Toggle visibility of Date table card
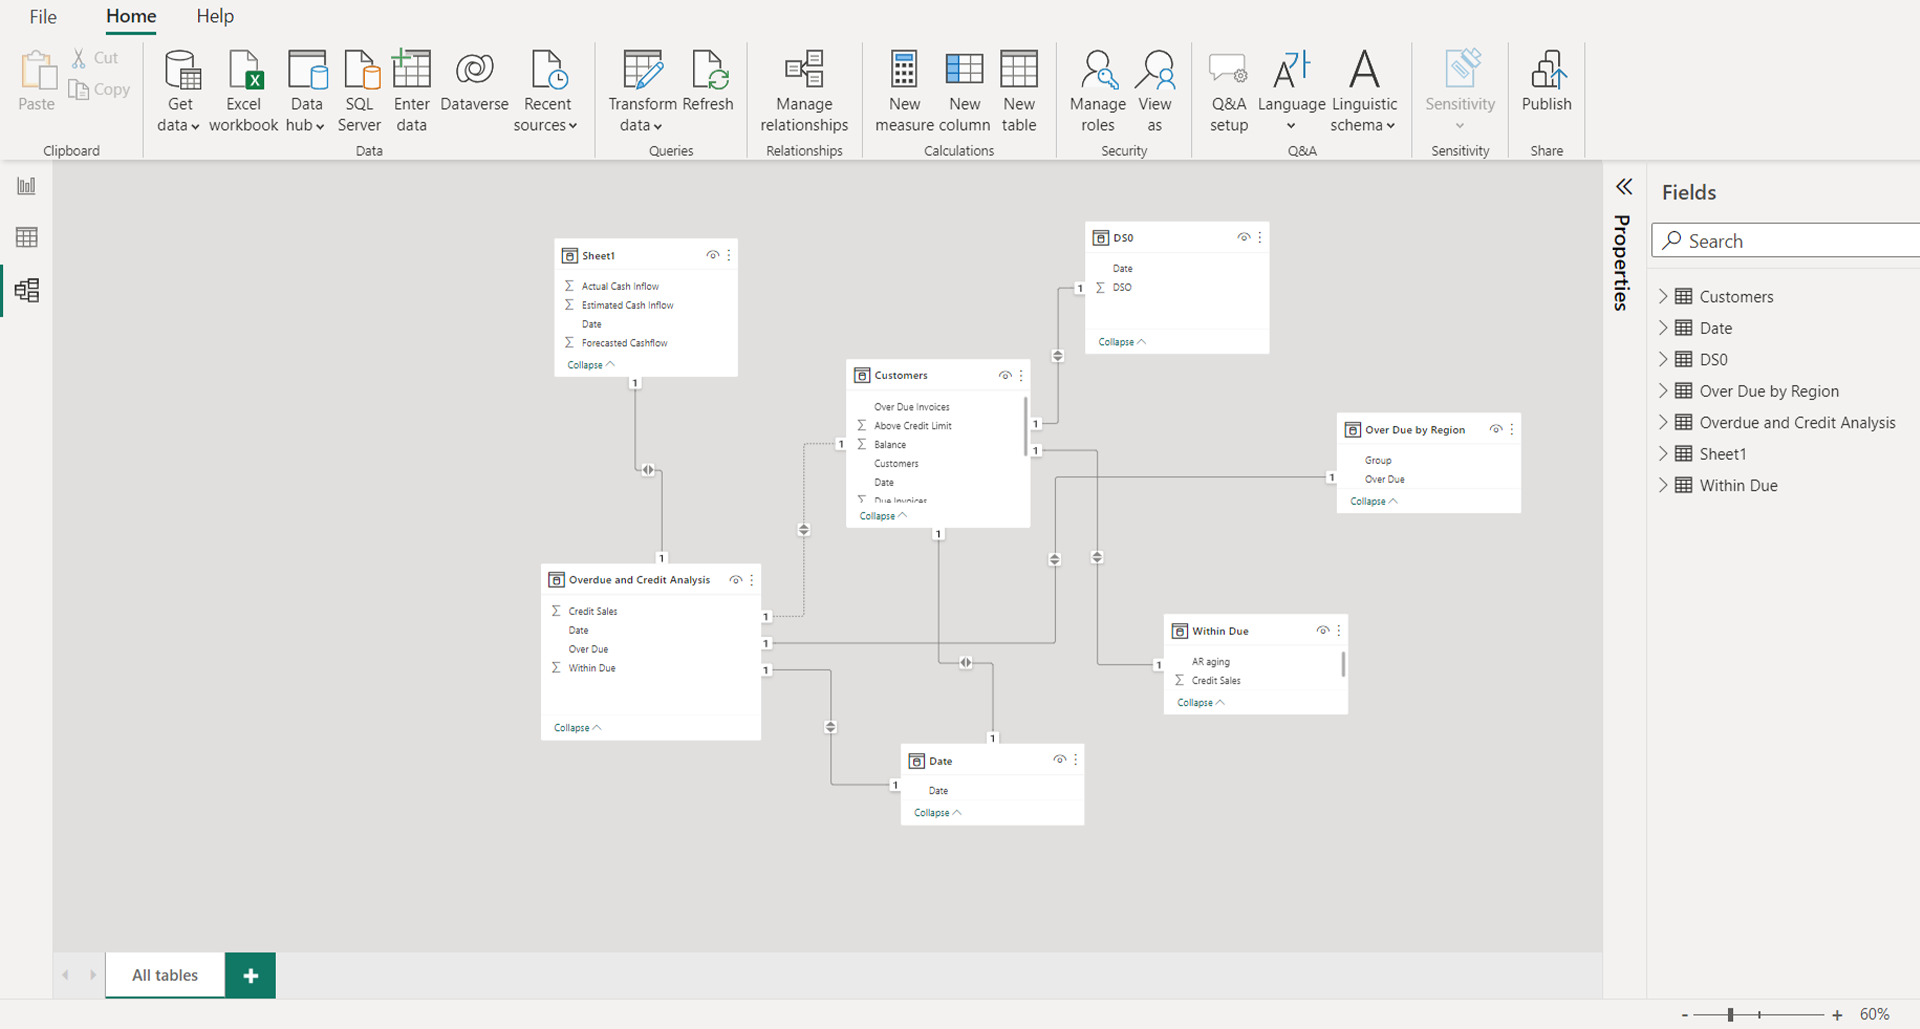Viewport: 1920px width, 1029px height. tap(1060, 760)
